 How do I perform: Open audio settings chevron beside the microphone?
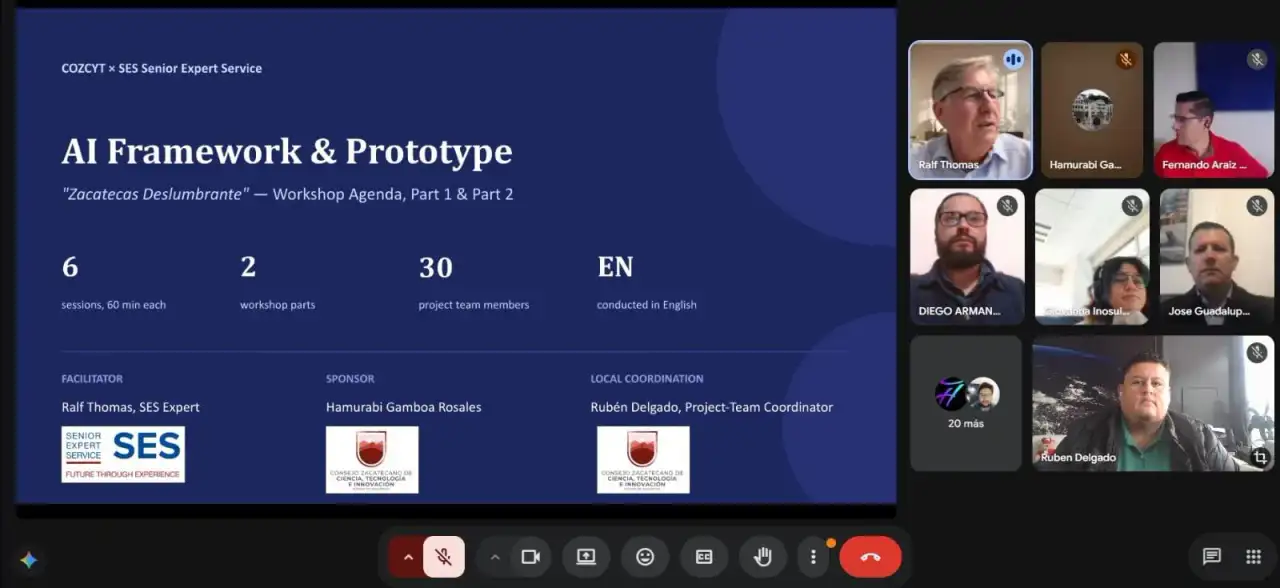[x=407, y=557]
